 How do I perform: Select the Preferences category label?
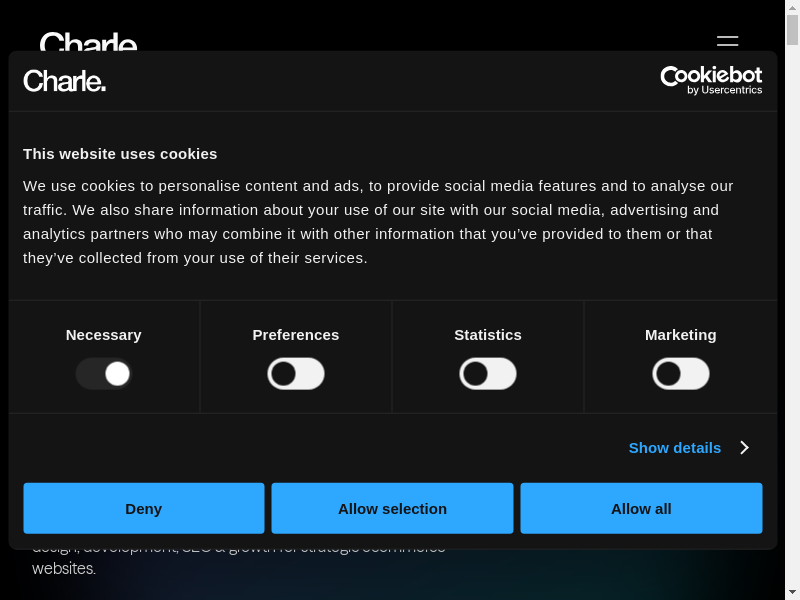pos(296,335)
